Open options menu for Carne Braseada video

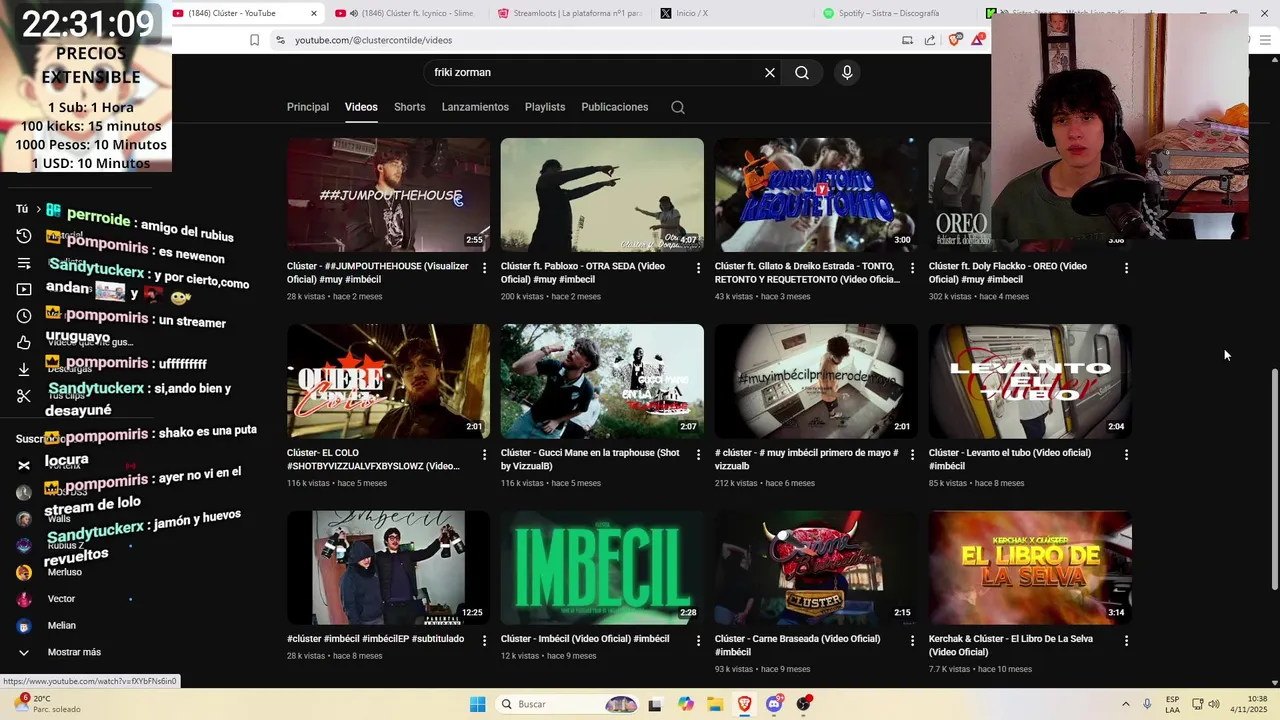[912, 640]
